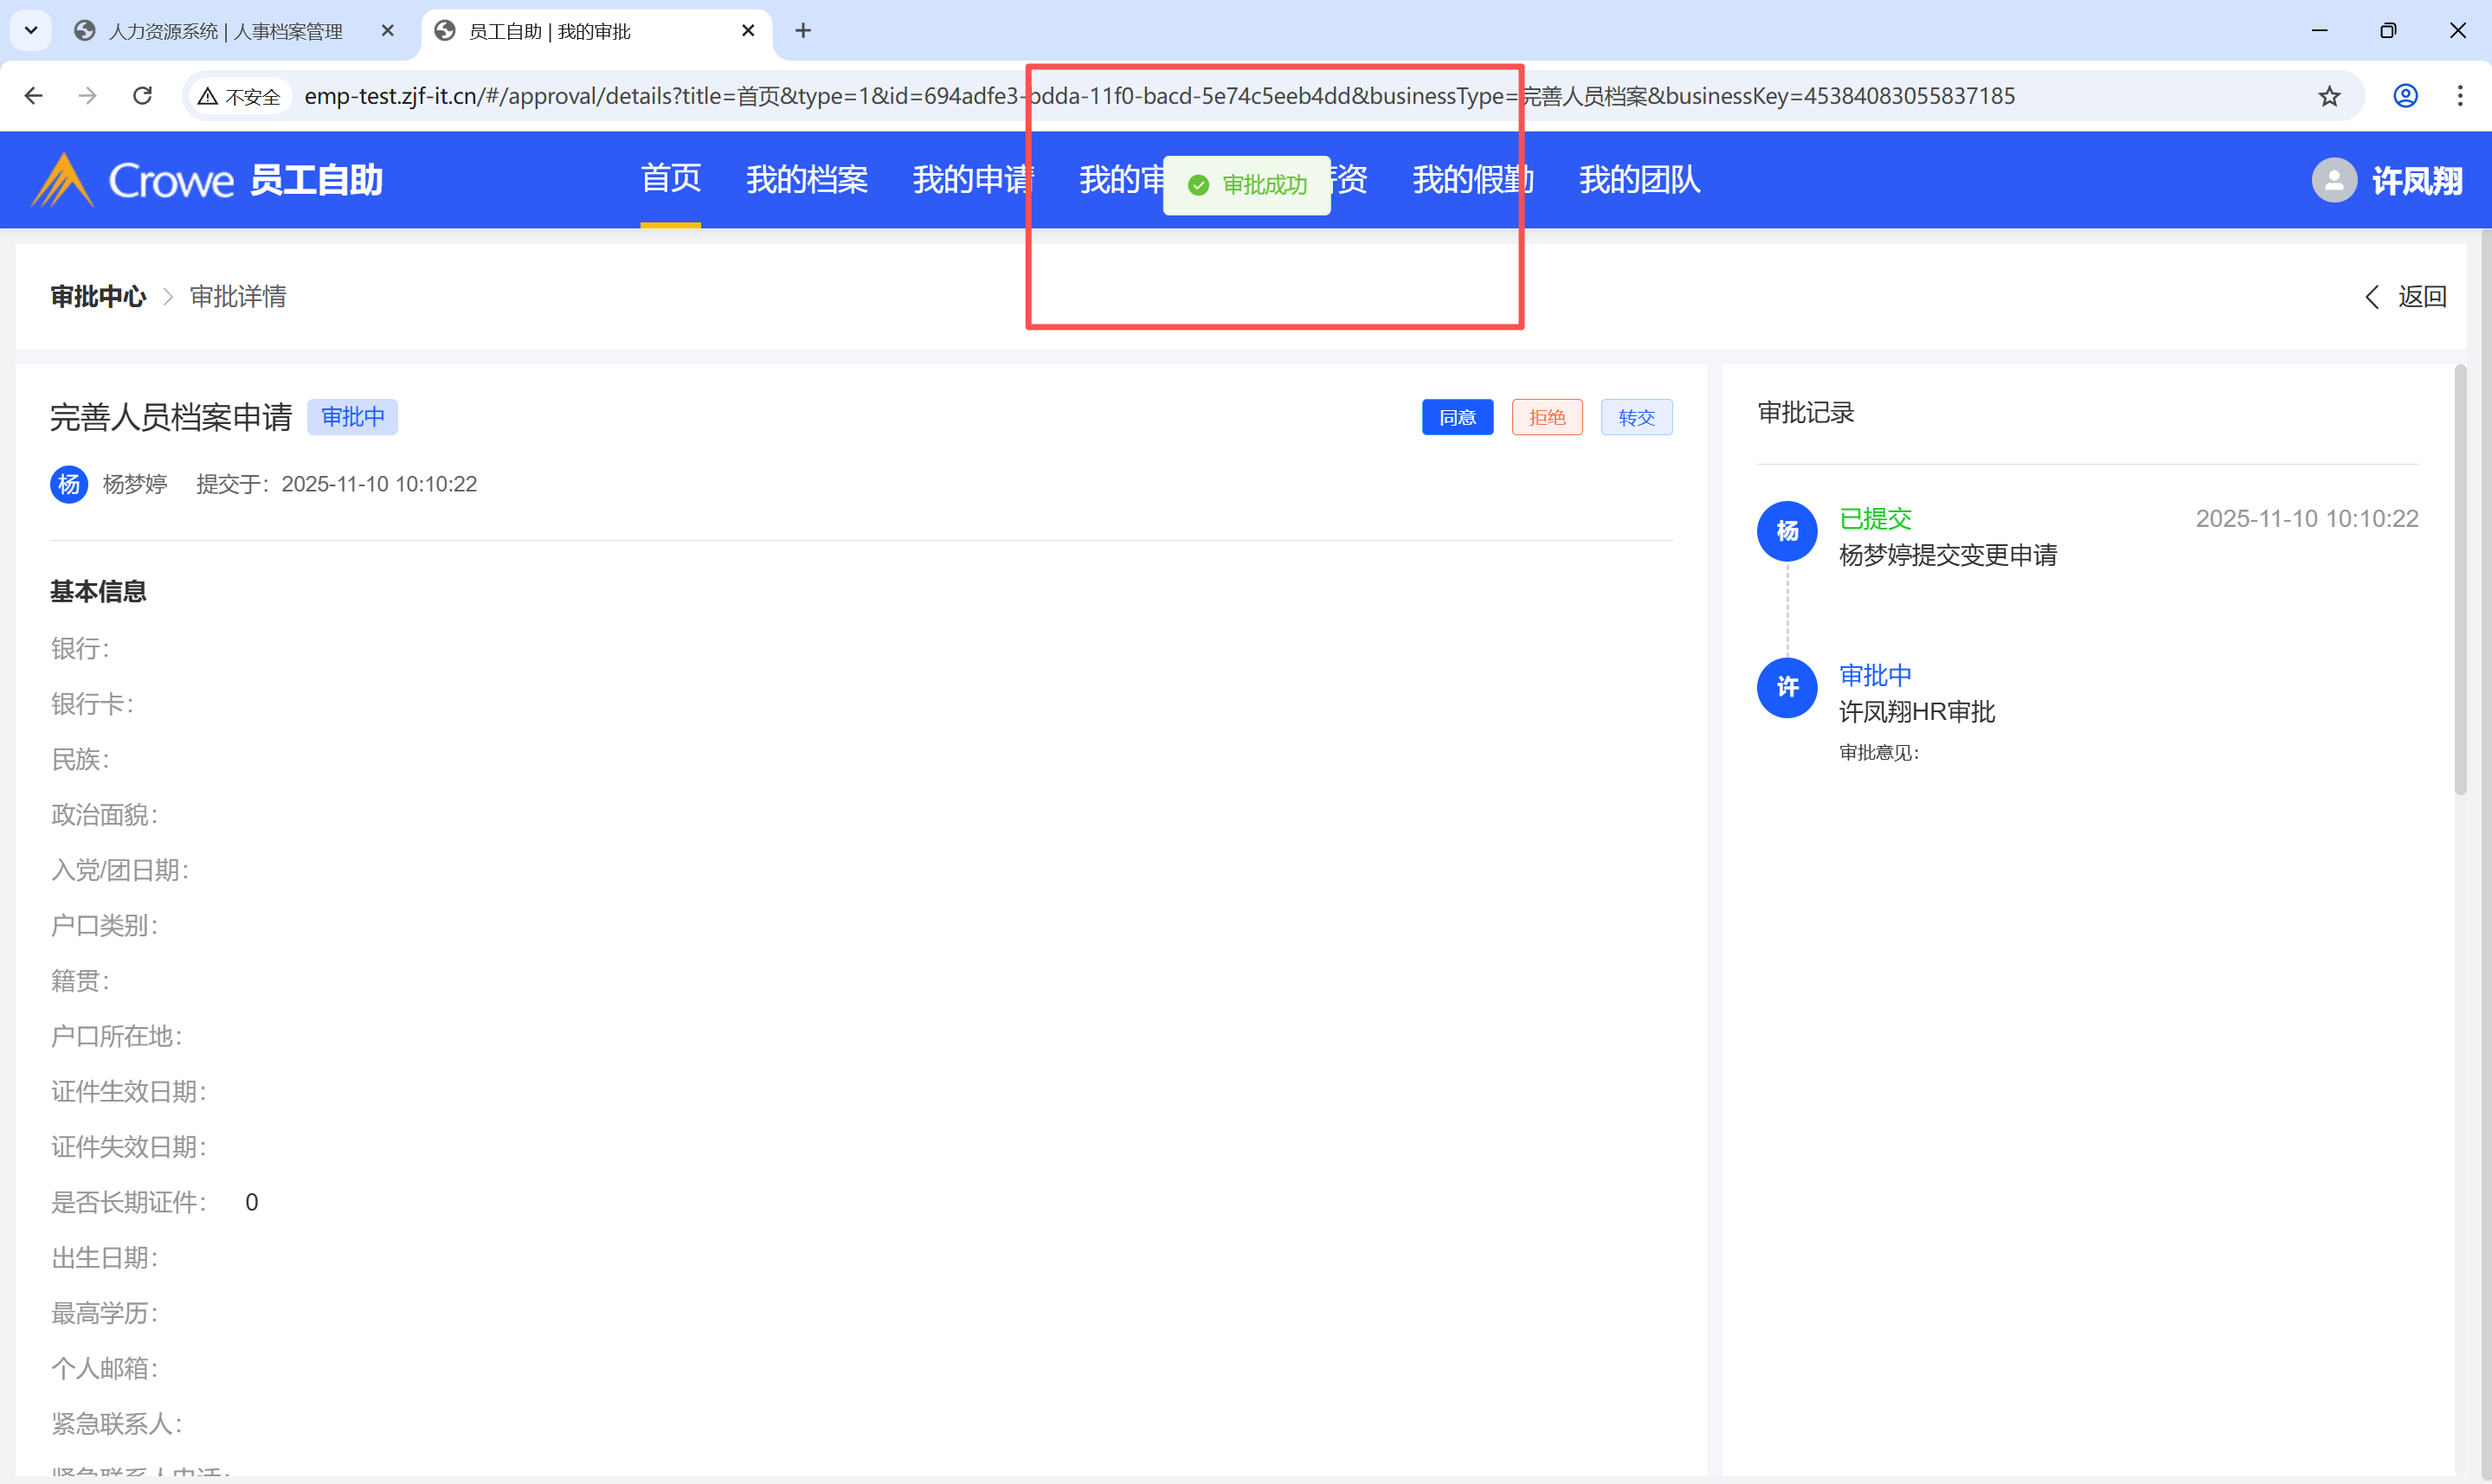Go to the 我的档案 menu

[x=806, y=180]
